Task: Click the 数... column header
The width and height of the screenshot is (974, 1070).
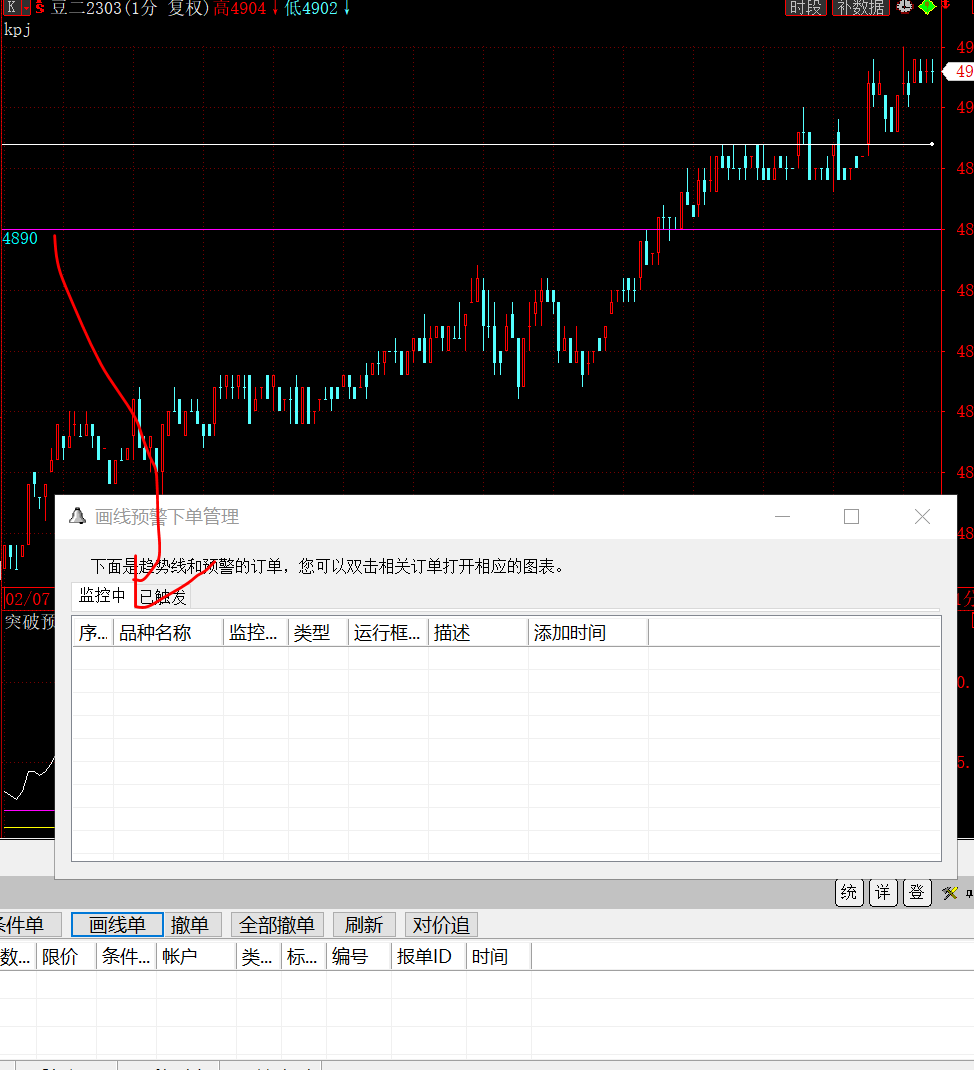Action: (x=18, y=957)
